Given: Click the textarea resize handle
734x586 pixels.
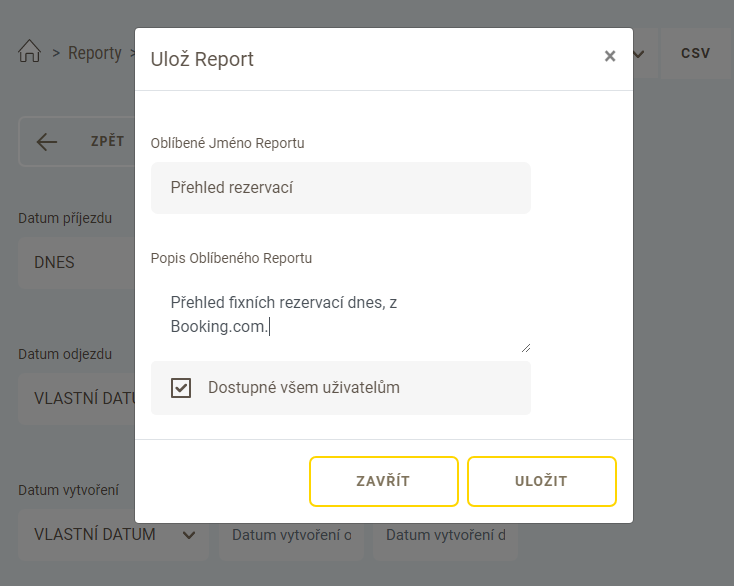Looking at the screenshot, I should coord(526,348).
